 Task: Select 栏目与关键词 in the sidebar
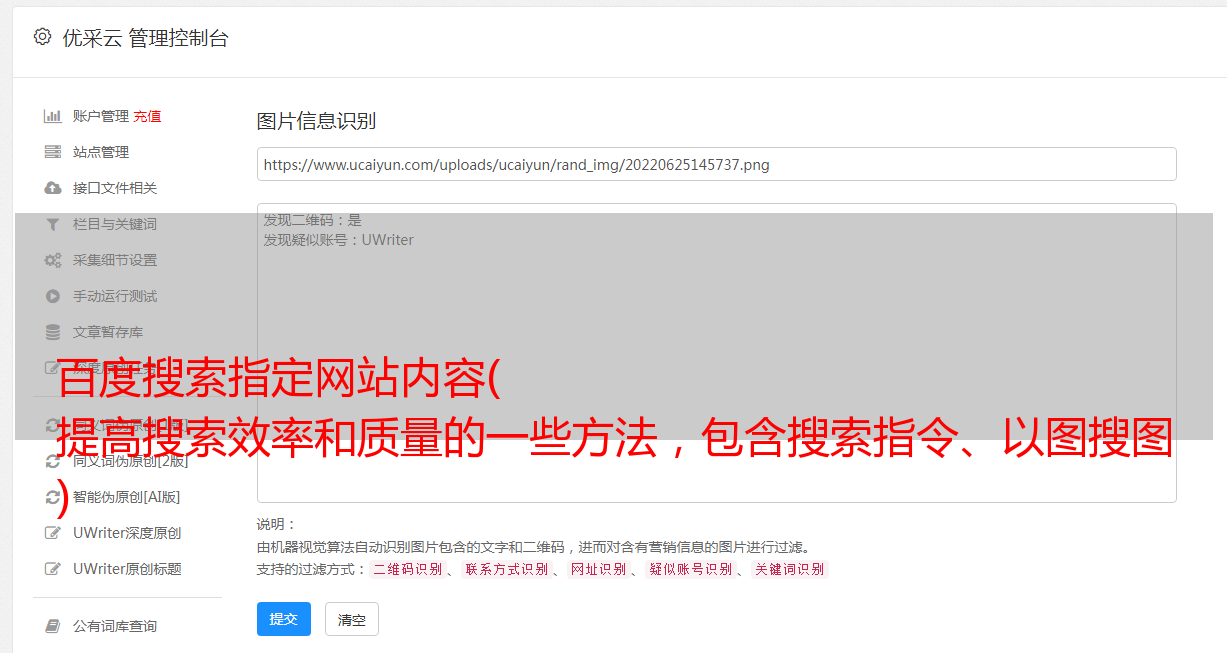click(x=115, y=224)
